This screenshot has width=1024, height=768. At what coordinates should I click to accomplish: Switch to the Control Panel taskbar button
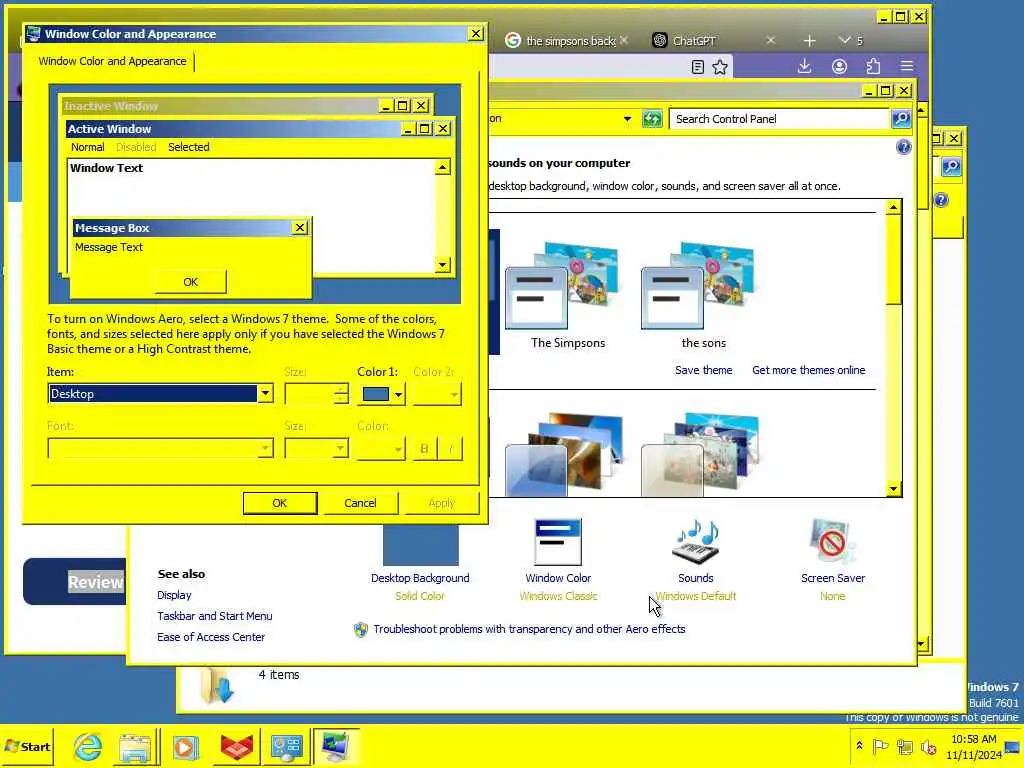pos(287,746)
